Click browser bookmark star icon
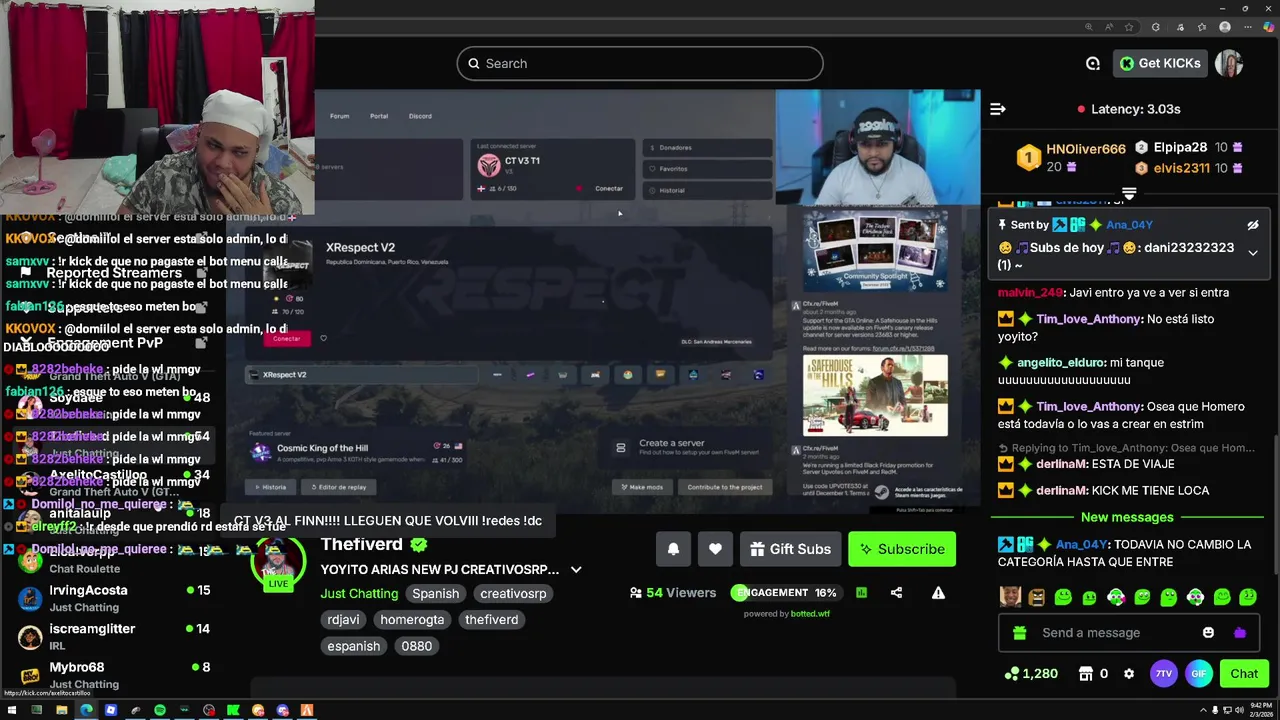Image resolution: width=1280 pixels, height=720 pixels. point(1129,27)
